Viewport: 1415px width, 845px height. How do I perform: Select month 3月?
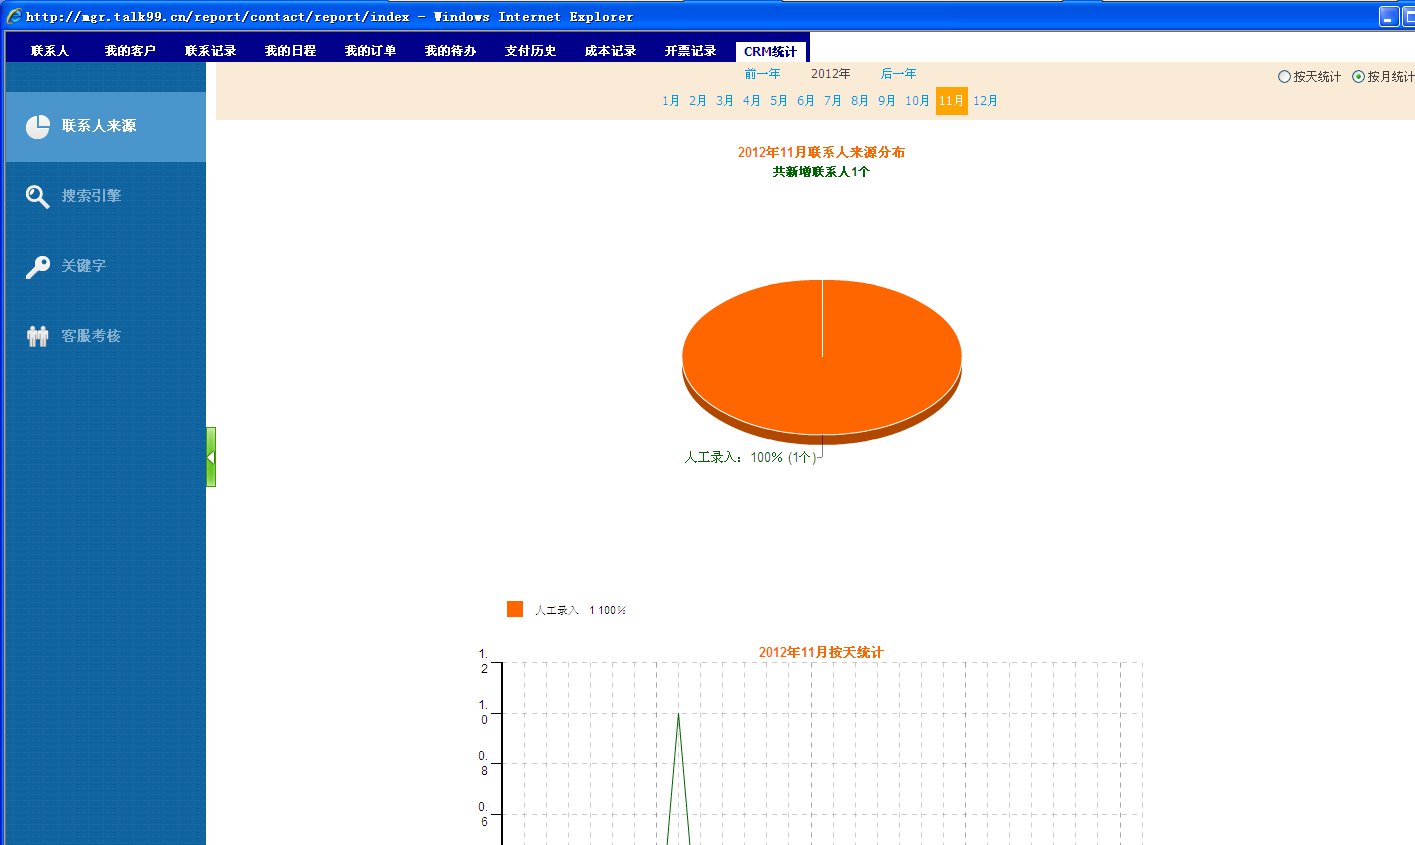pyautogui.click(x=725, y=101)
